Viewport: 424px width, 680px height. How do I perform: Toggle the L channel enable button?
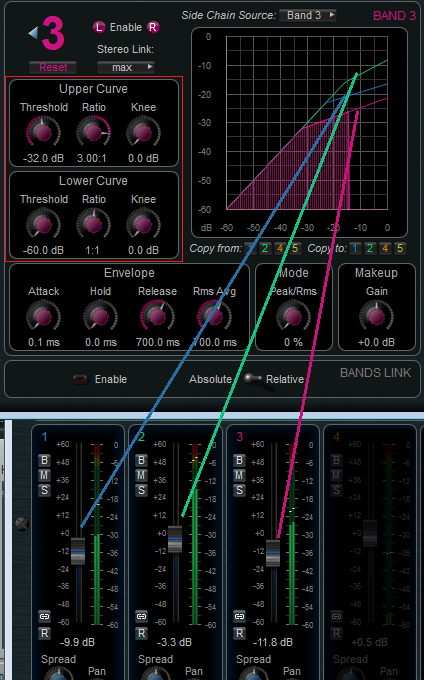point(99,27)
